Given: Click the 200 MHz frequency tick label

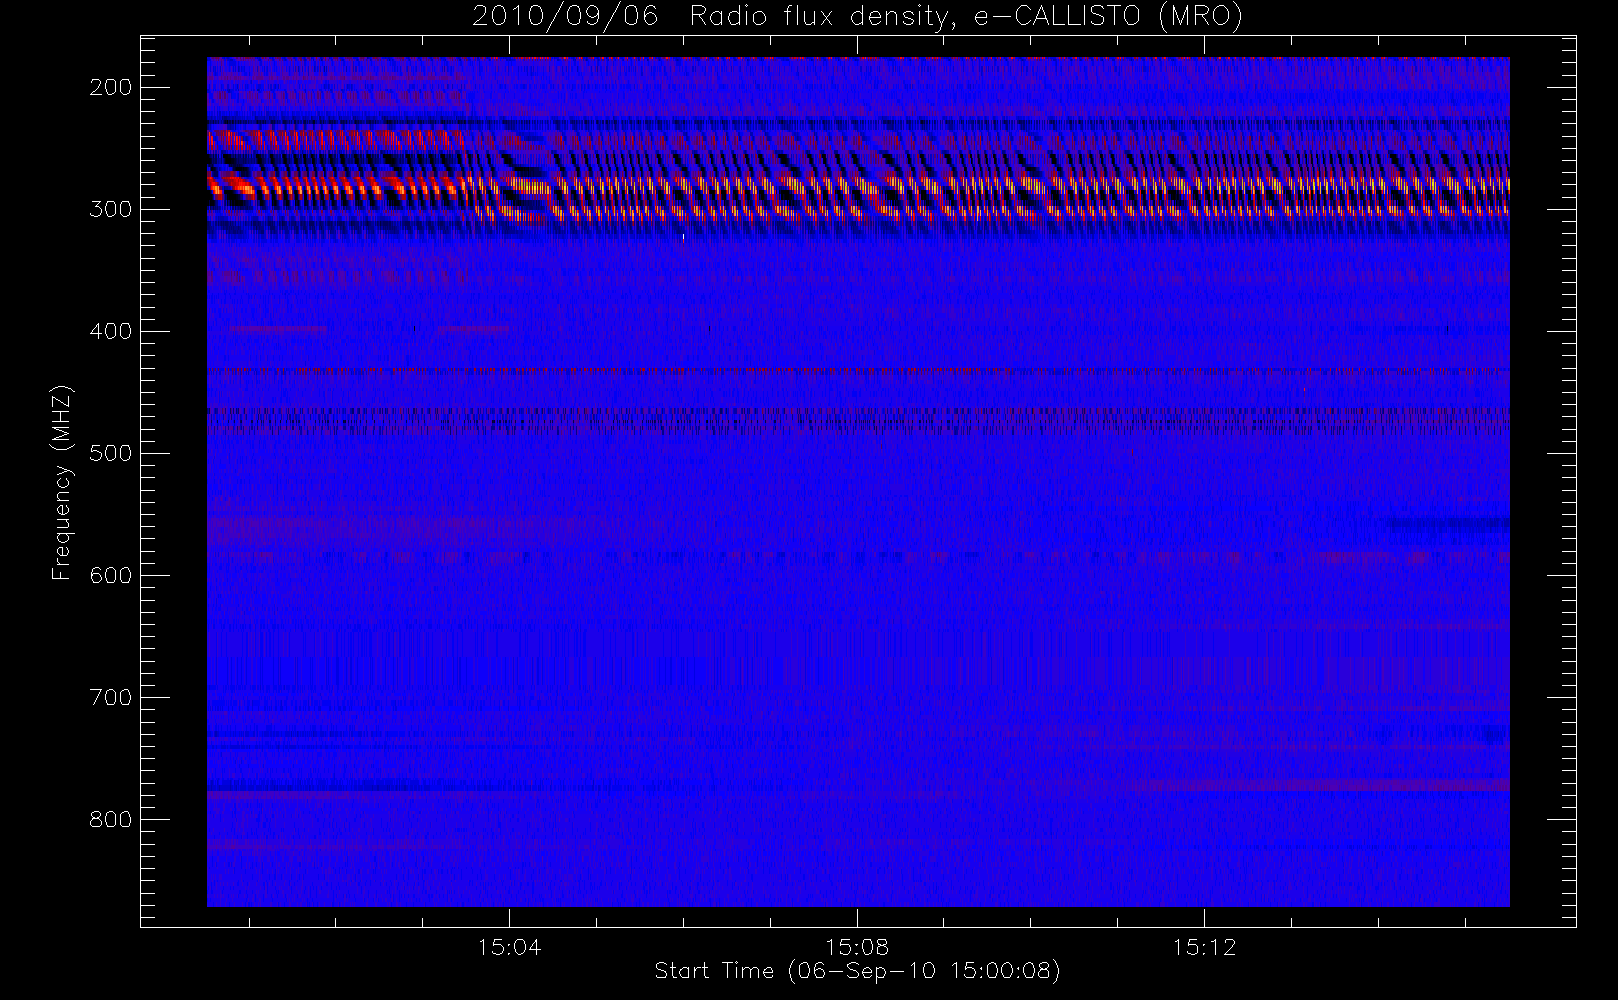Looking at the screenshot, I should tap(110, 87).
